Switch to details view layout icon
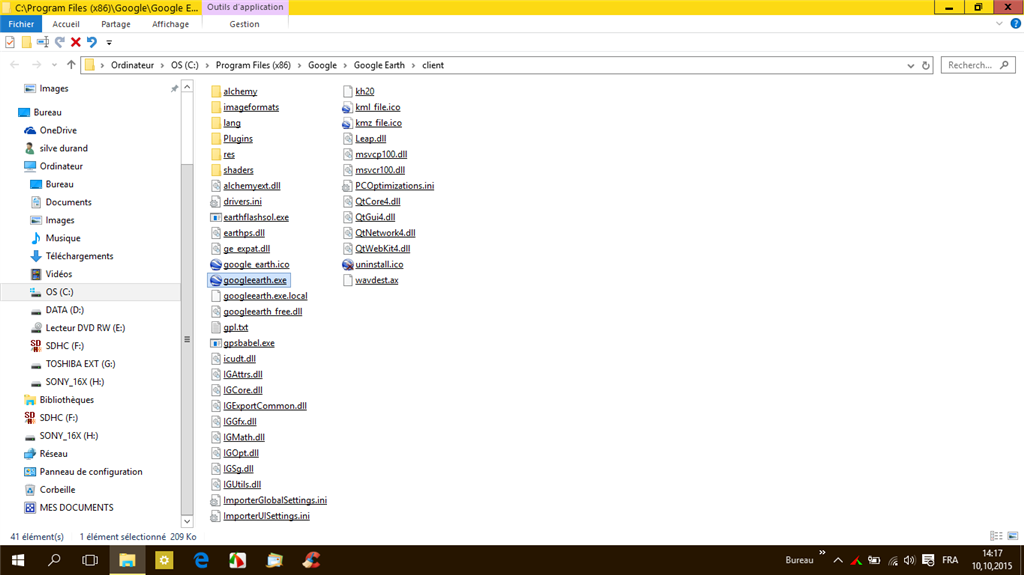Viewport: 1024px width, 575px height. [996, 536]
